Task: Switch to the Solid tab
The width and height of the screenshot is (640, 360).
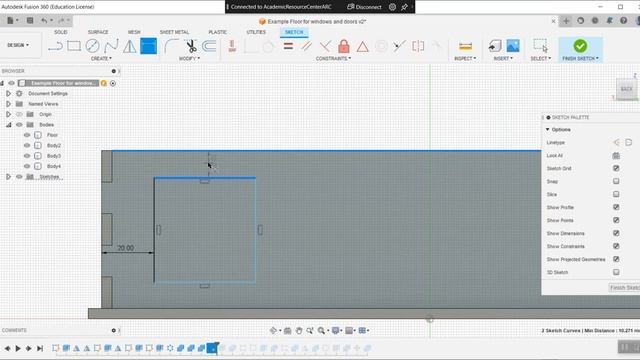Action: [60, 32]
